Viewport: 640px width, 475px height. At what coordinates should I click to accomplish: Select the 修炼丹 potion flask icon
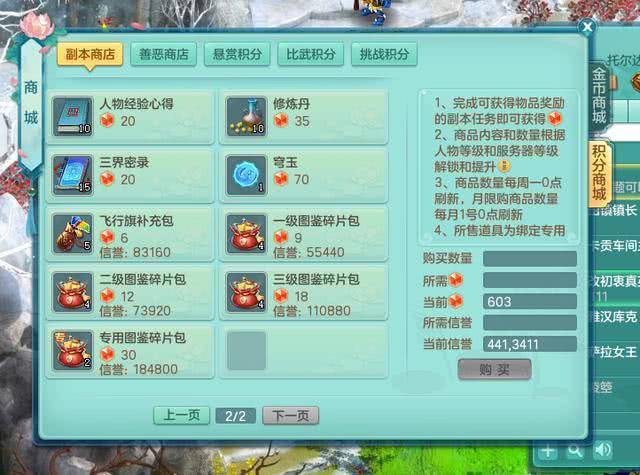[246, 117]
